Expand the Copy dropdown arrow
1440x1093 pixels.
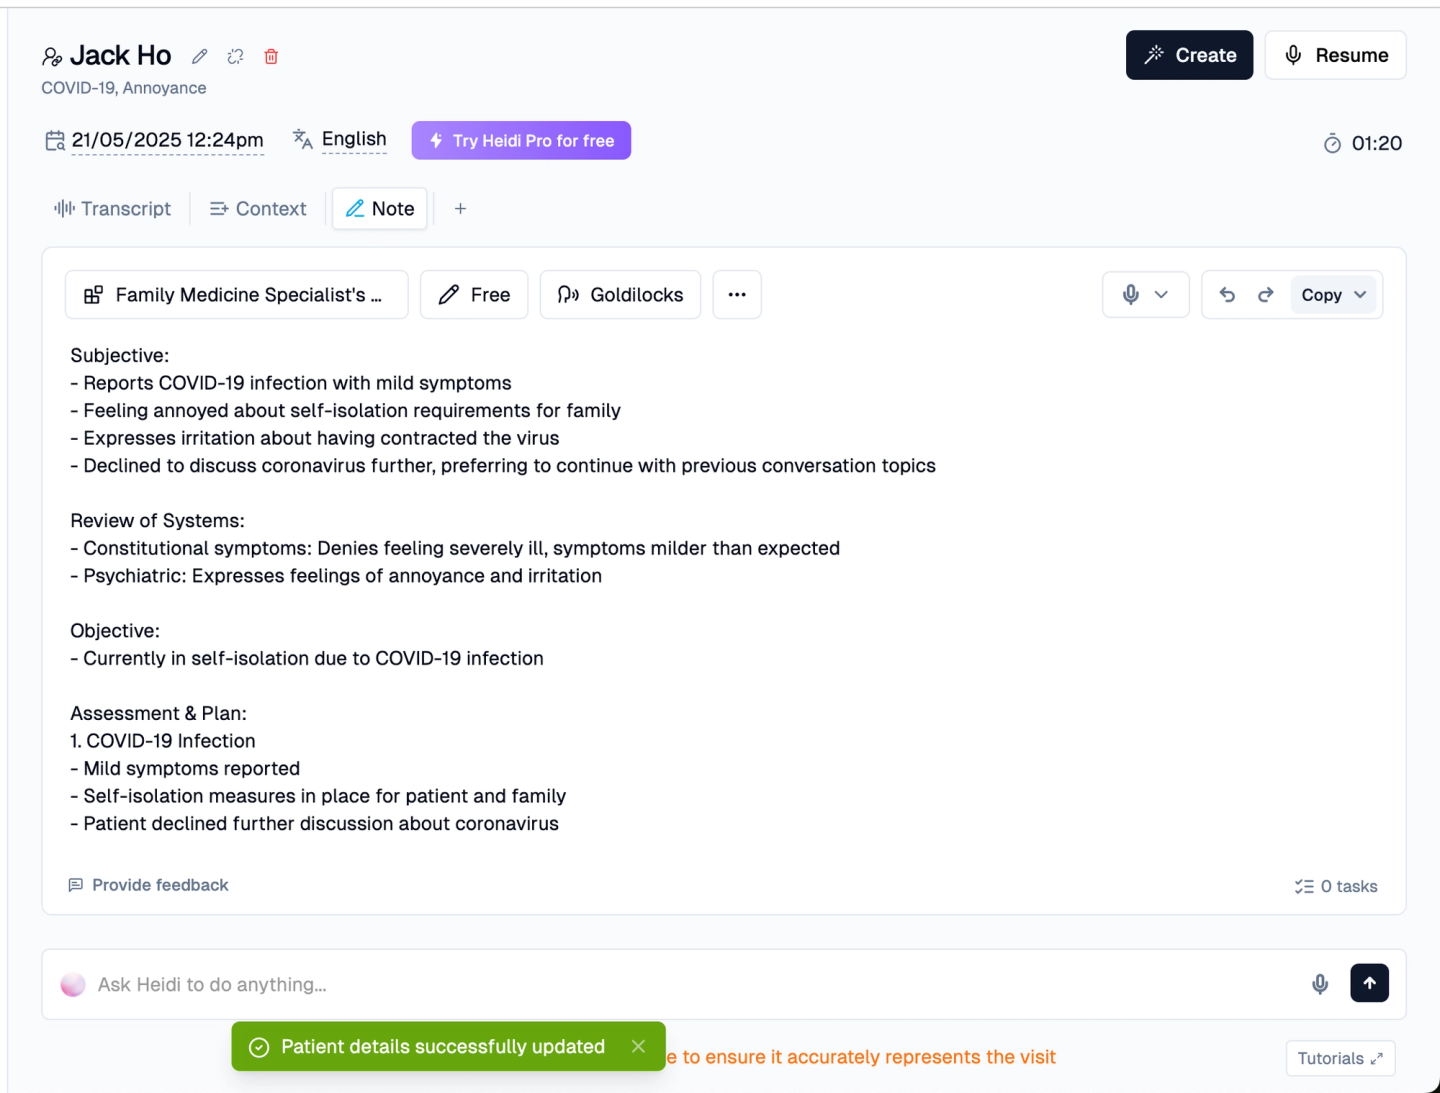pos(1360,295)
